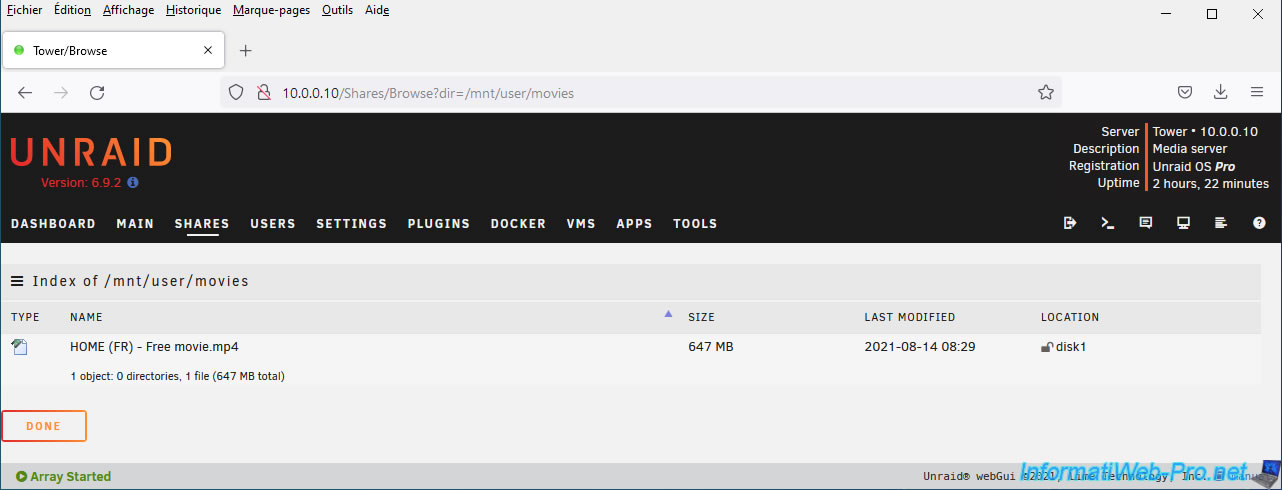The height and width of the screenshot is (490, 1282).
Task: Open HOME (FR) - Free movie.mp4 link
Action: 154,347
